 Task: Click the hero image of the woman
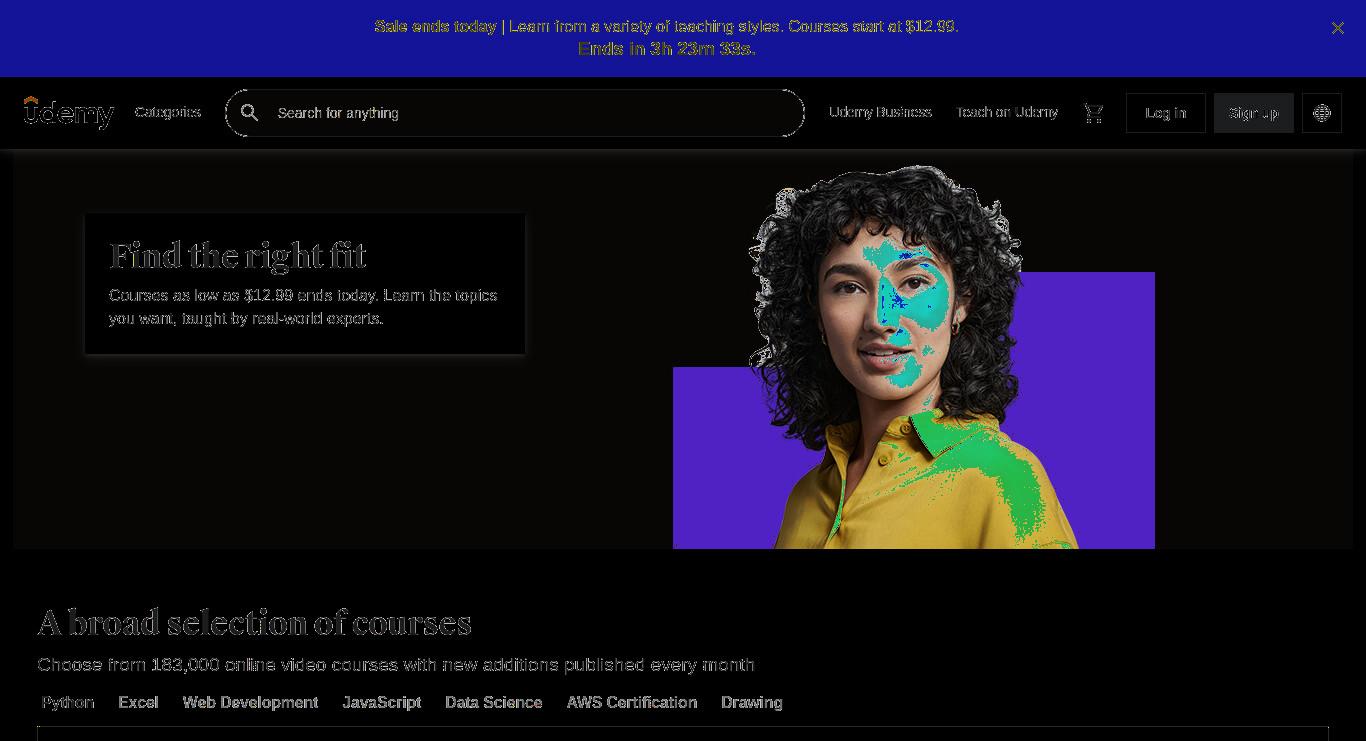[913, 357]
